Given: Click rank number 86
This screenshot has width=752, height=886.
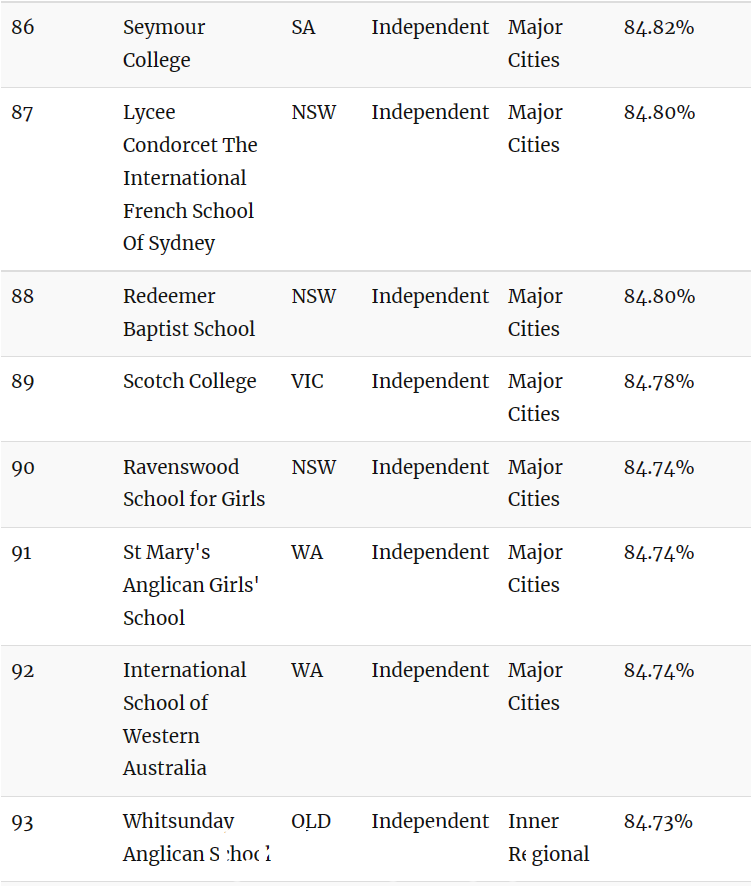Looking at the screenshot, I should point(23,27).
